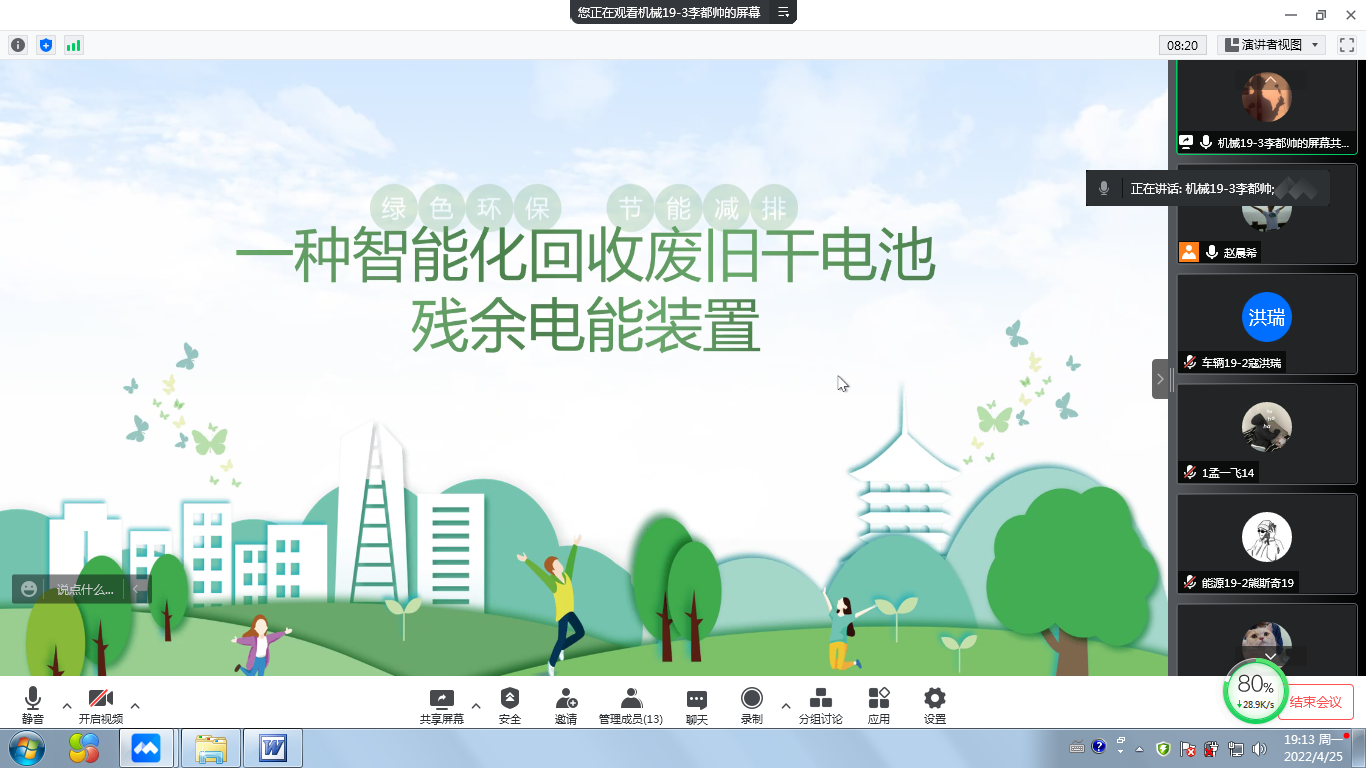Toggle 静音 (Mute) microphone
This screenshot has height=768, width=1366.
[x=33, y=699]
